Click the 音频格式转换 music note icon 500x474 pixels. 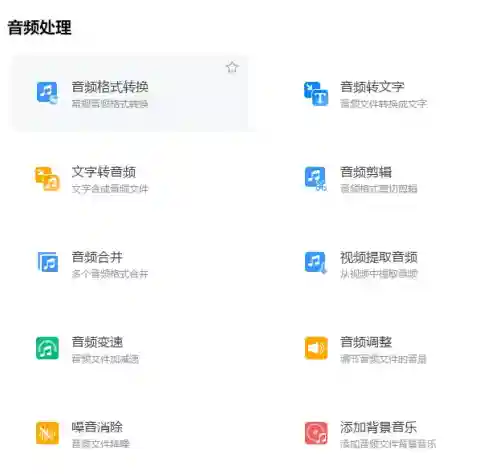point(47,93)
